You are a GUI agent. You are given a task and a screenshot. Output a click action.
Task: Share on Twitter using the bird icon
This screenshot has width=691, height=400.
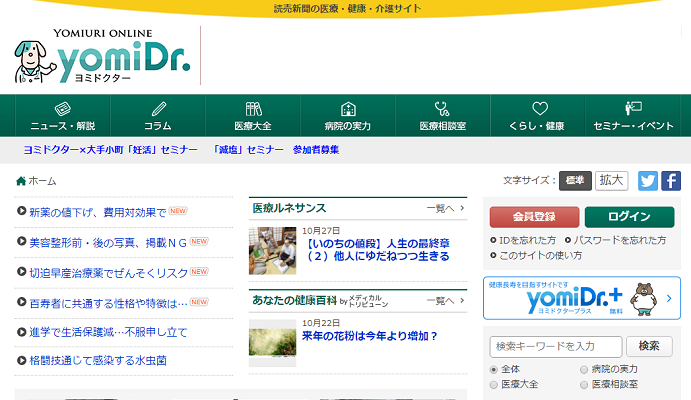click(647, 181)
